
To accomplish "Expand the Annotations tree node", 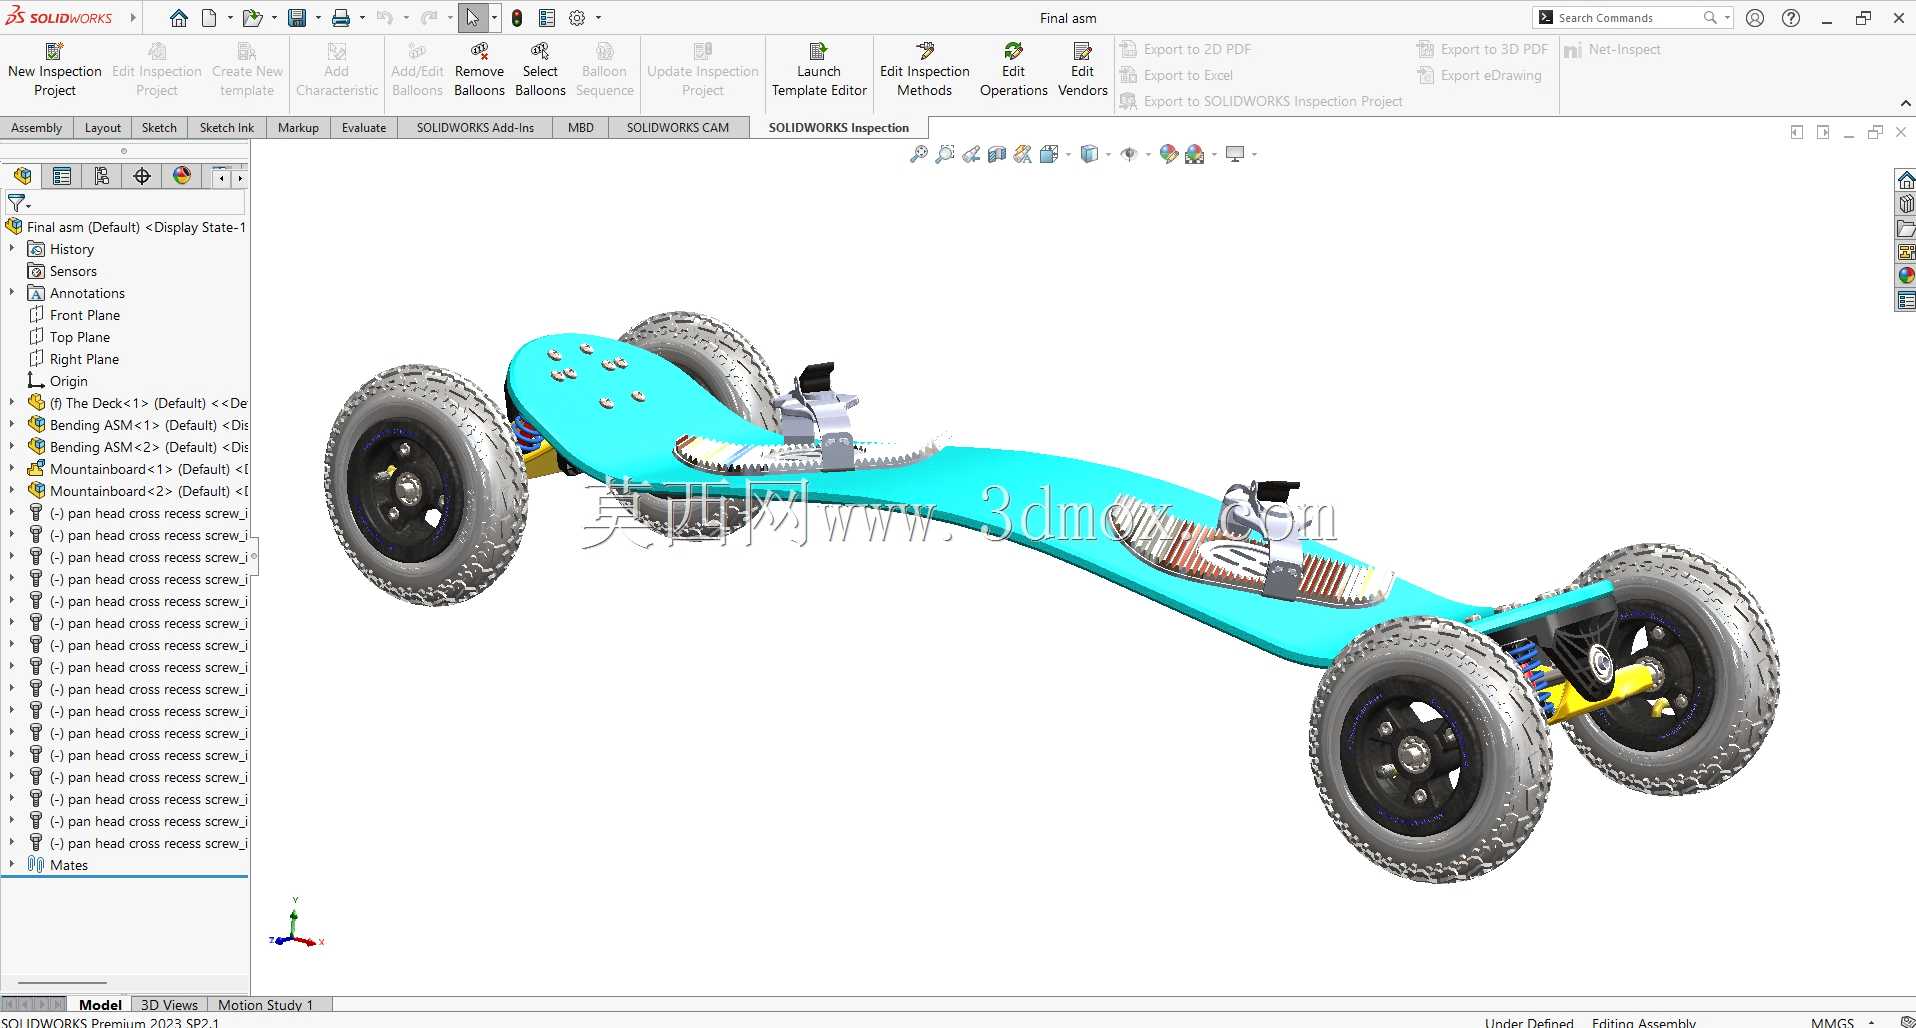I will click(x=12, y=293).
